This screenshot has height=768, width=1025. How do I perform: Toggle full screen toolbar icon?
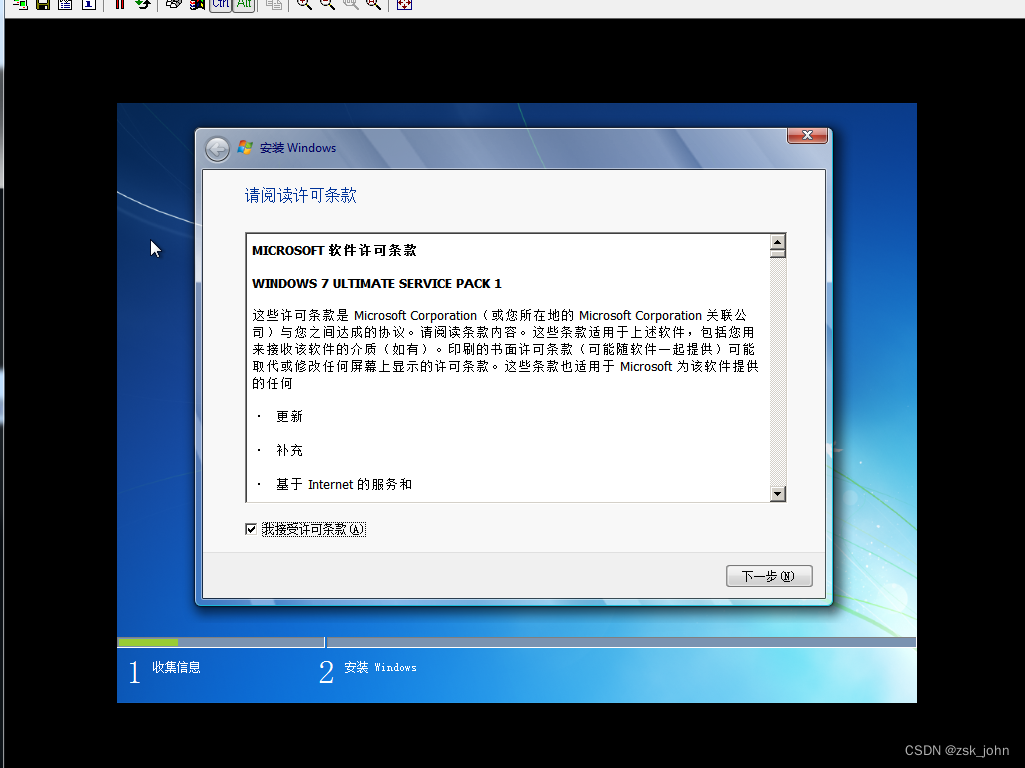coord(405,4)
